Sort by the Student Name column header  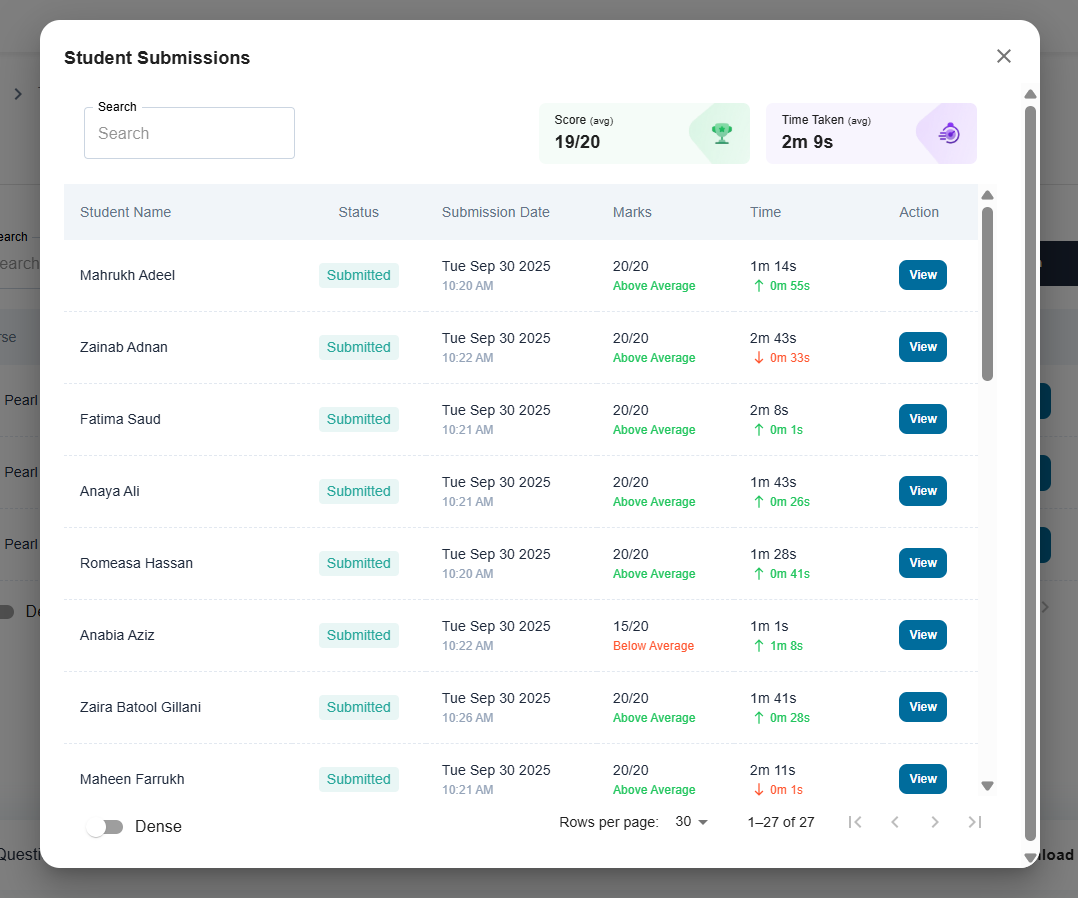[x=125, y=212]
